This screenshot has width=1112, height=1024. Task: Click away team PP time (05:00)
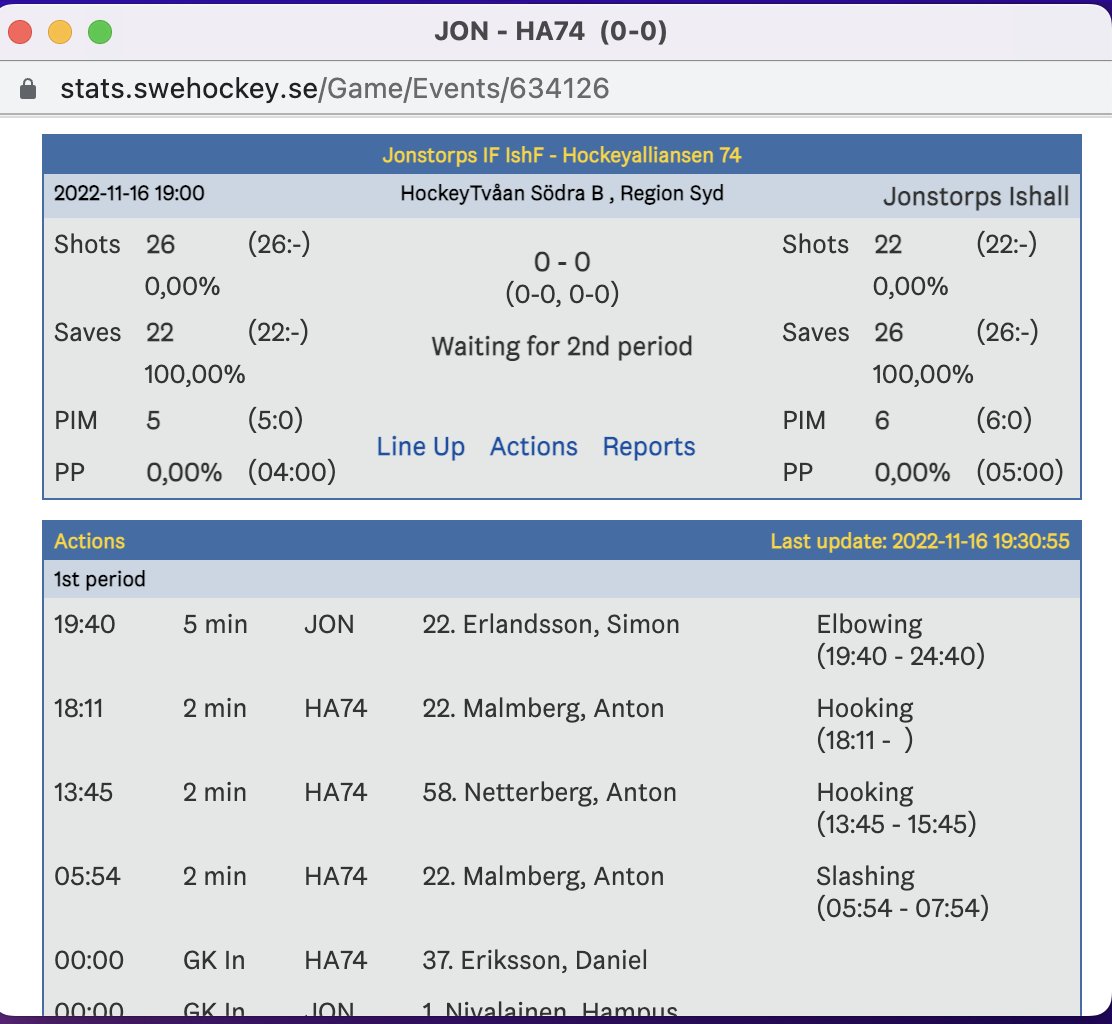(x=1020, y=472)
